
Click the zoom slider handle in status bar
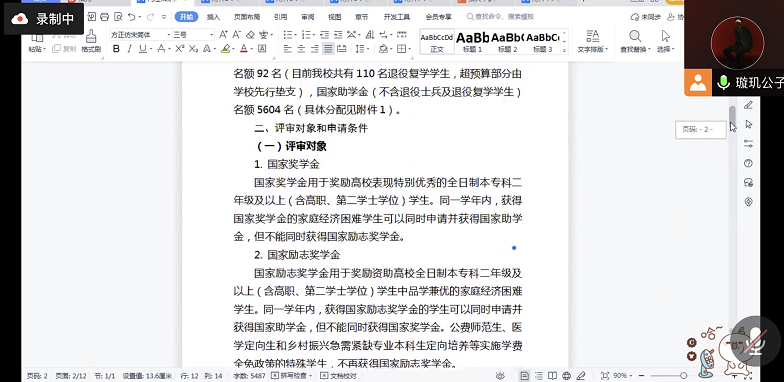[x=684, y=376]
